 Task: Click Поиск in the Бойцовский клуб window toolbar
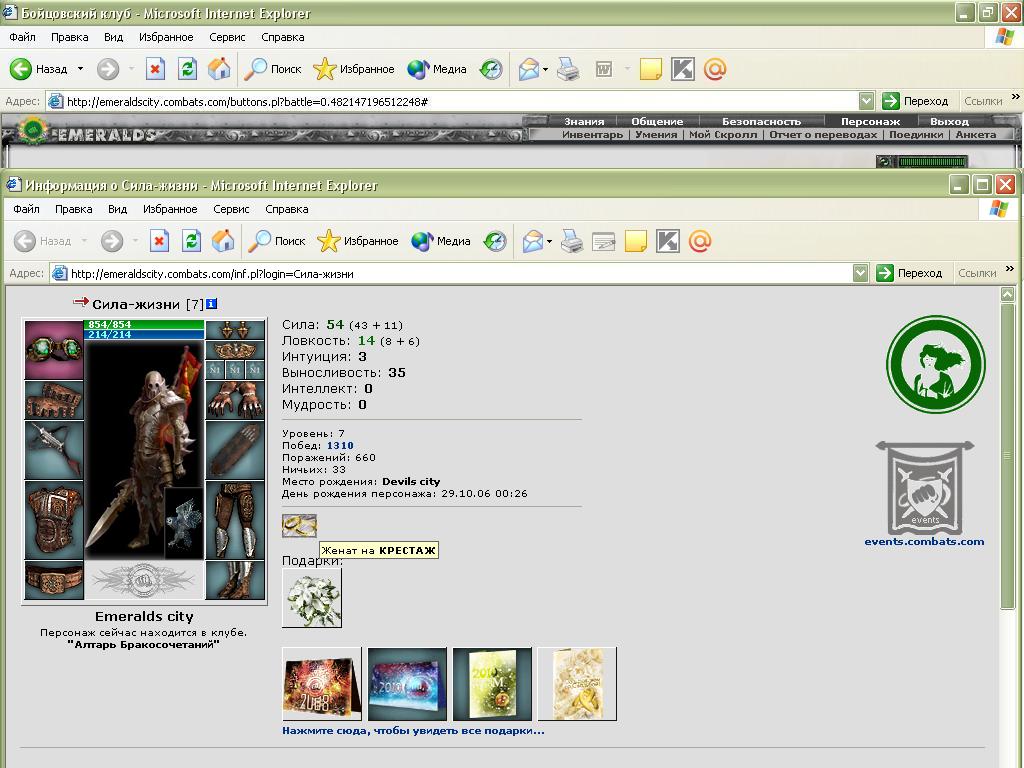[272, 69]
